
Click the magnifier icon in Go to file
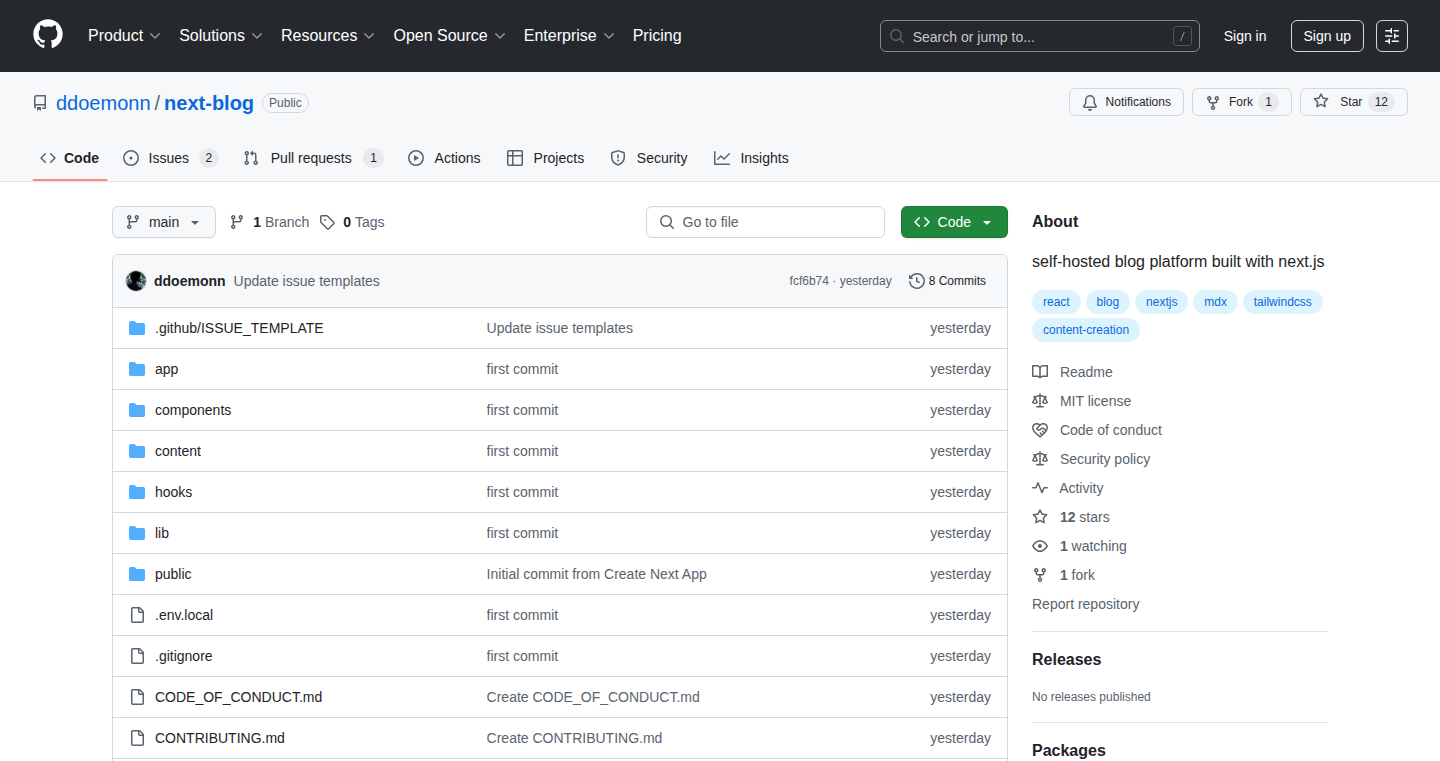[x=667, y=222]
